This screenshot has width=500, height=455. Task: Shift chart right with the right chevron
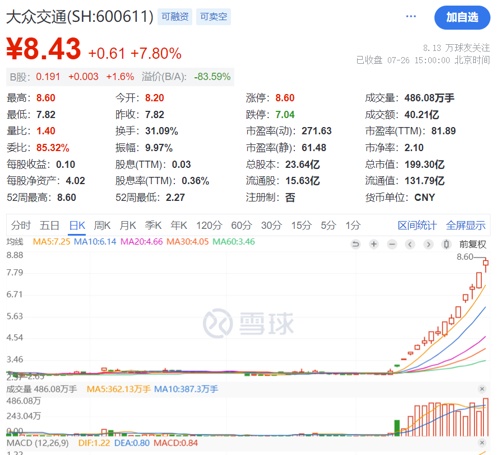(x=428, y=244)
